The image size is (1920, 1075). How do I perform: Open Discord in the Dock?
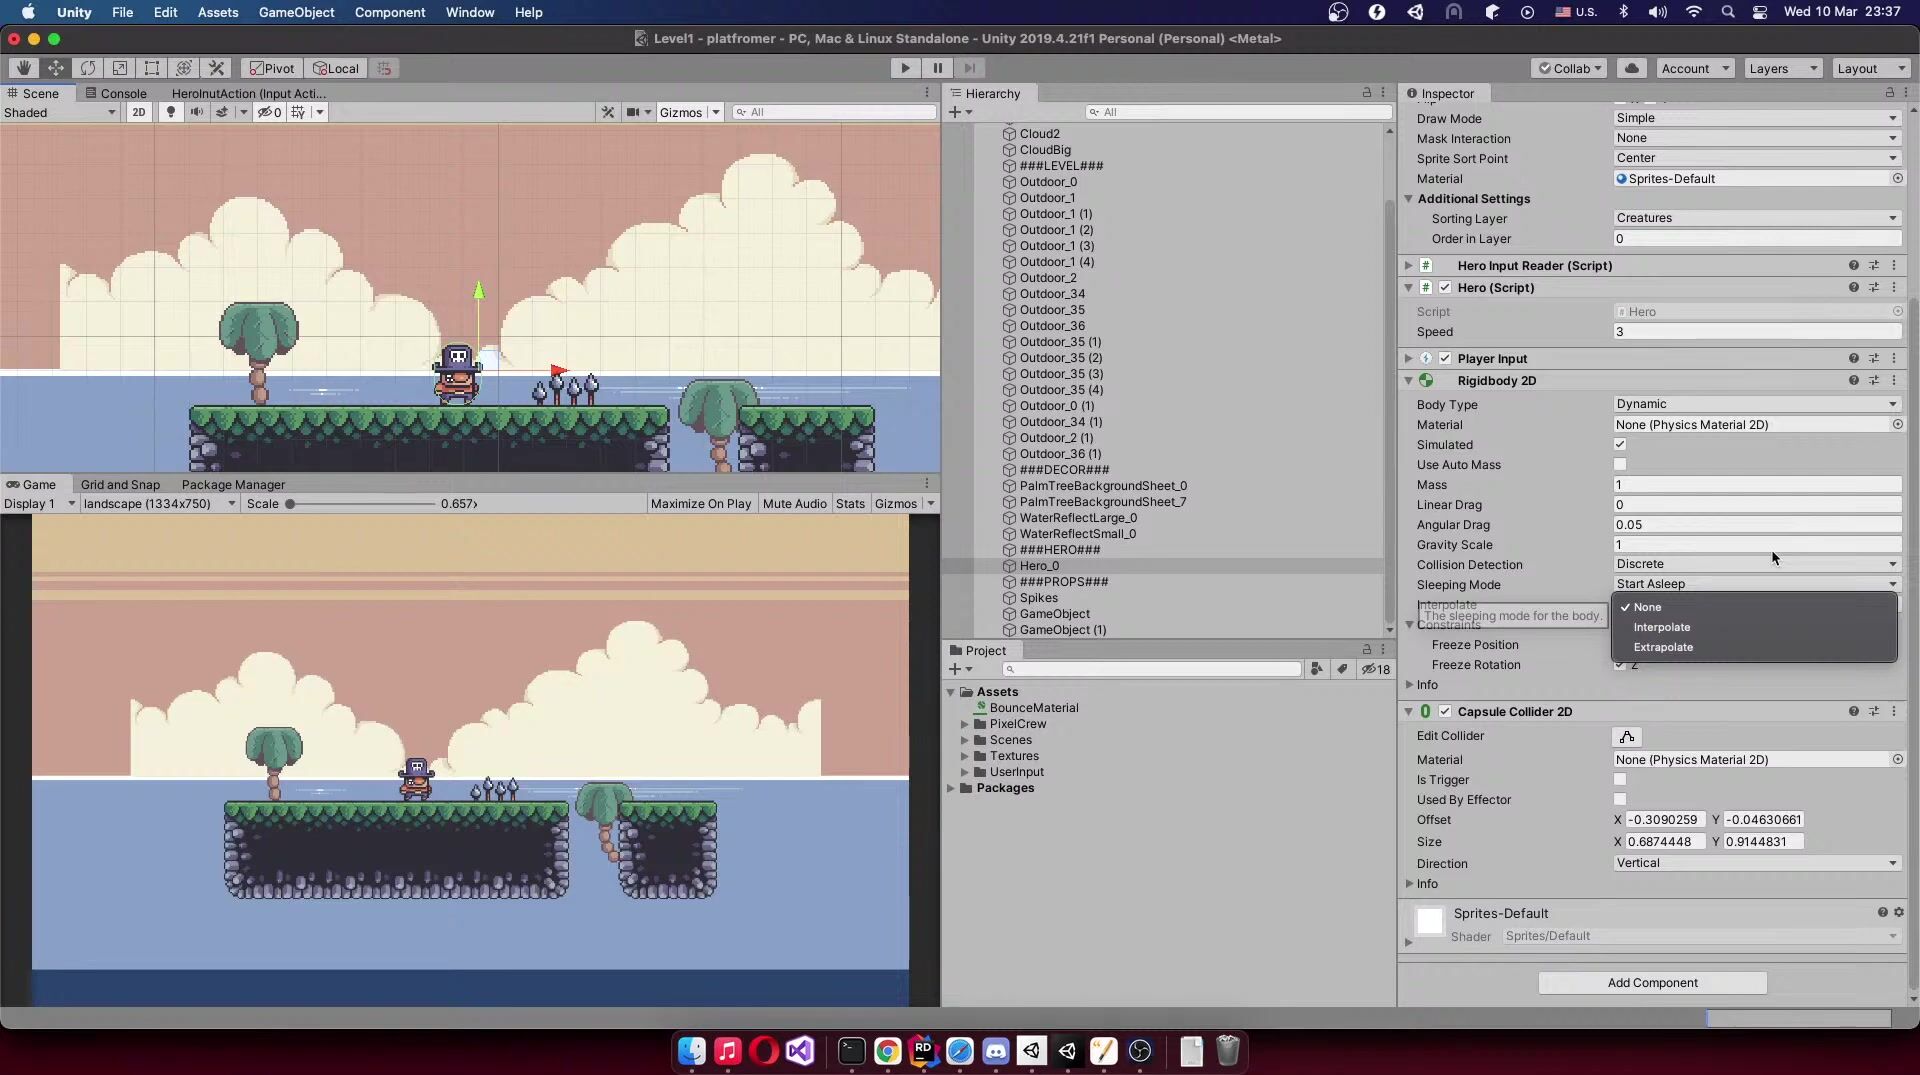[x=996, y=1051]
